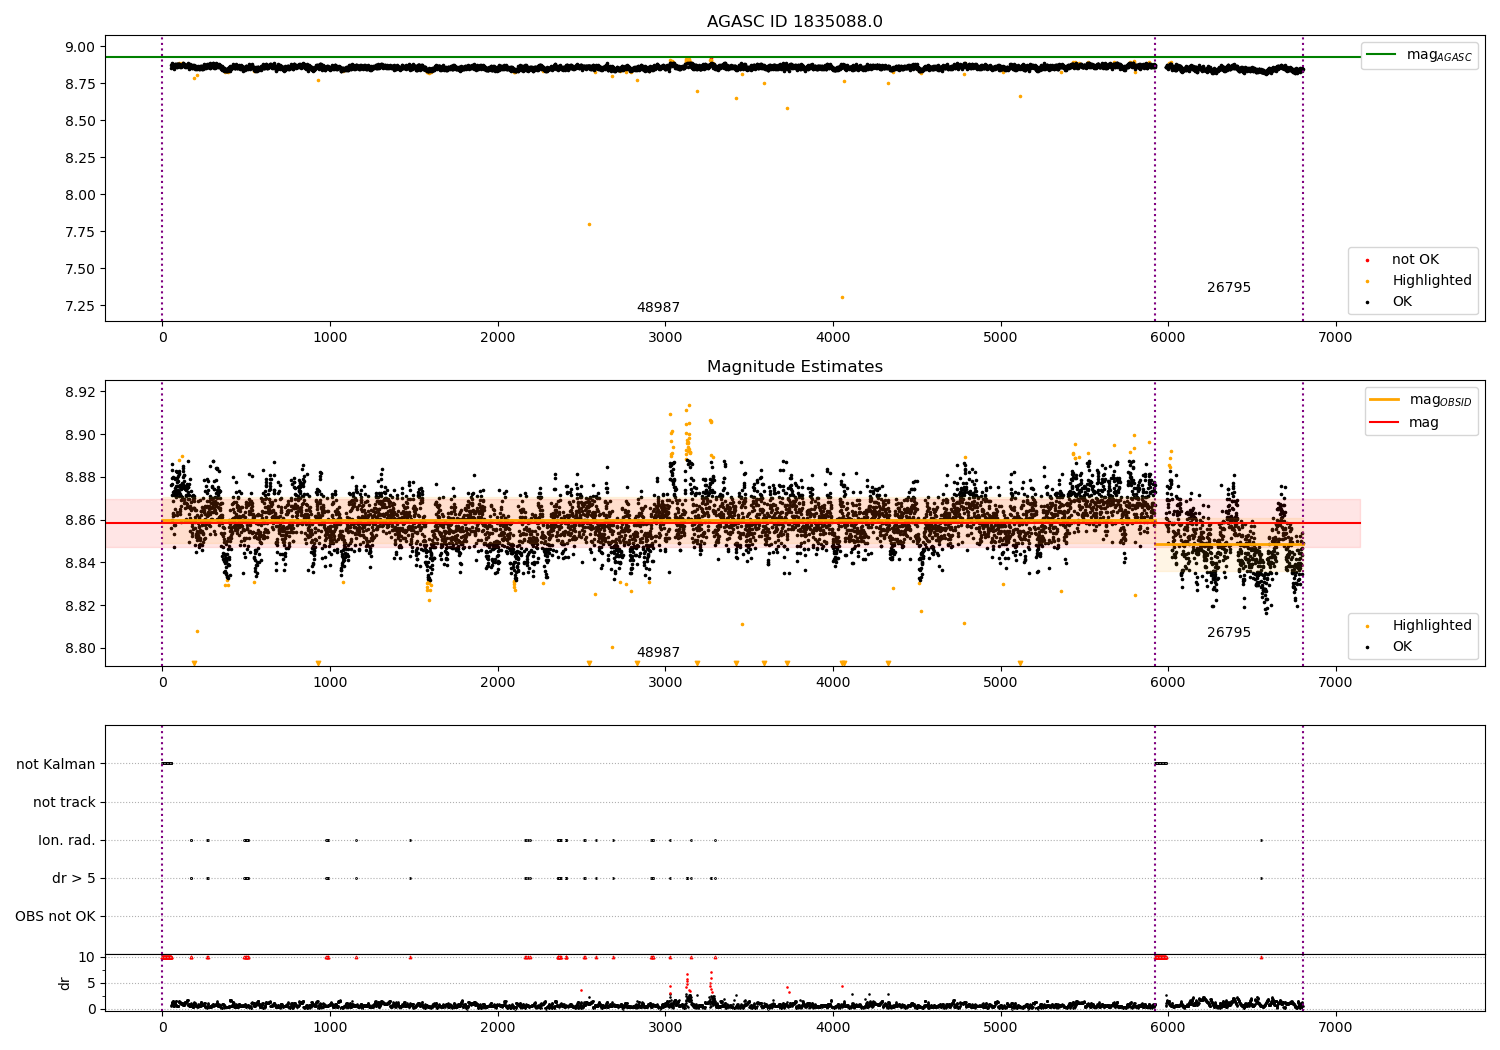Click the '8.82' y-axis tick label
The image size is (1500, 1050).
(x=80, y=606)
